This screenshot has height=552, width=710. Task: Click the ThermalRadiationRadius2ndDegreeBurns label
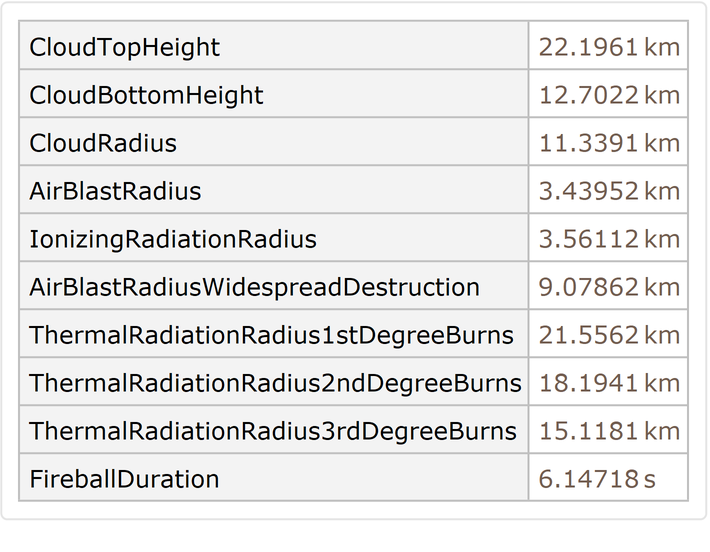point(275,383)
